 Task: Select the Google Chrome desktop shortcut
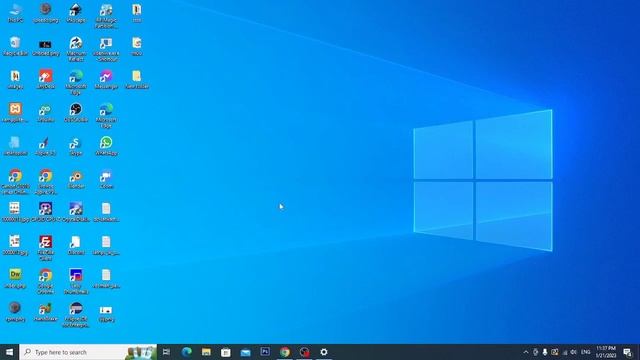coord(45,281)
